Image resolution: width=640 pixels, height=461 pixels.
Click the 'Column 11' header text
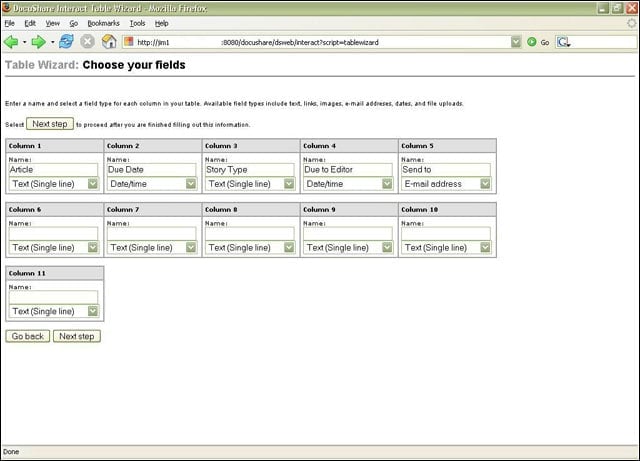tap(27, 273)
